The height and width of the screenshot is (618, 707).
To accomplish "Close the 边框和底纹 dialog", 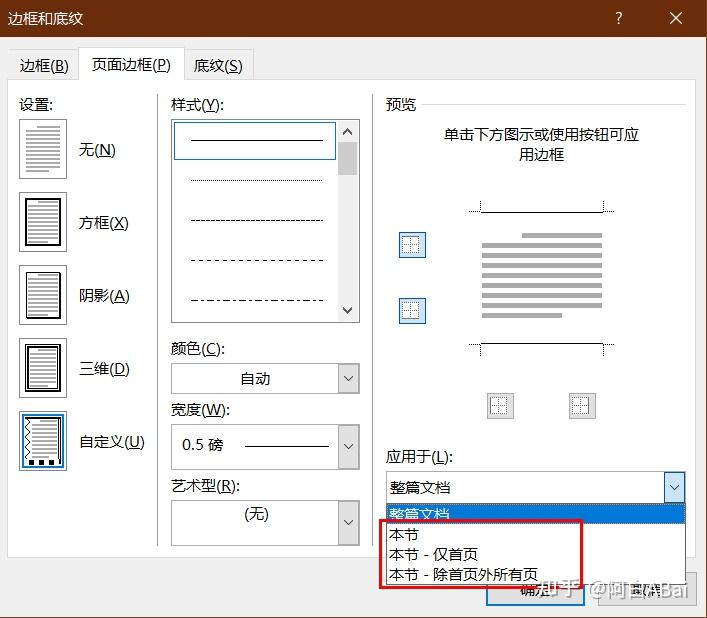I will tap(675, 18).
